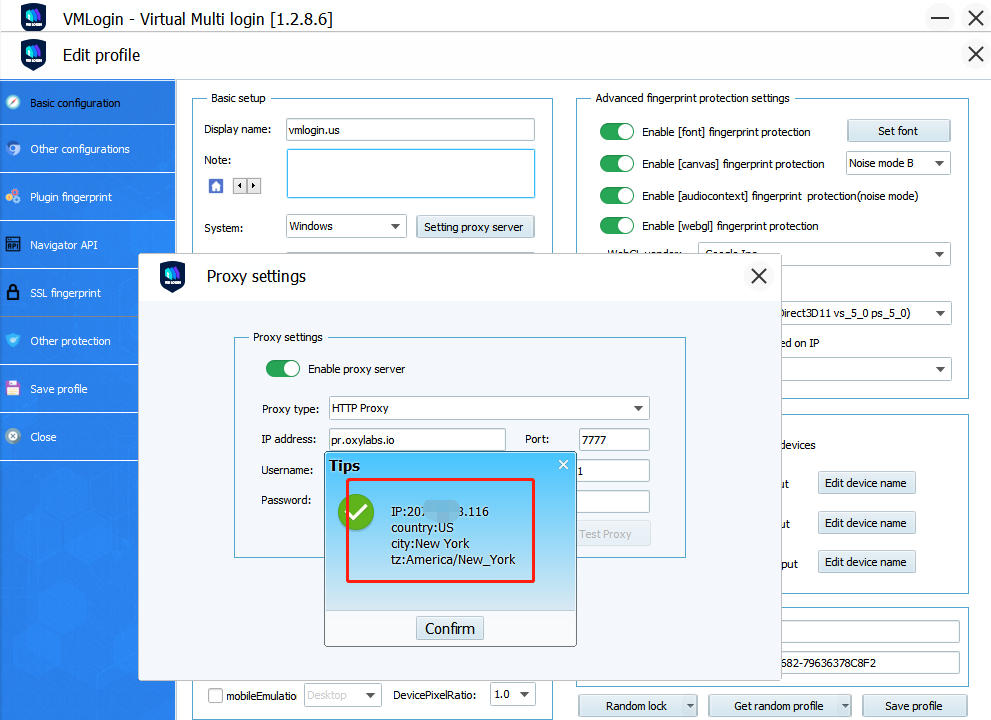The image size is (991, 720).
Task: Expand the dropdown below 'on IP' label
Action: tap(940, 369)
